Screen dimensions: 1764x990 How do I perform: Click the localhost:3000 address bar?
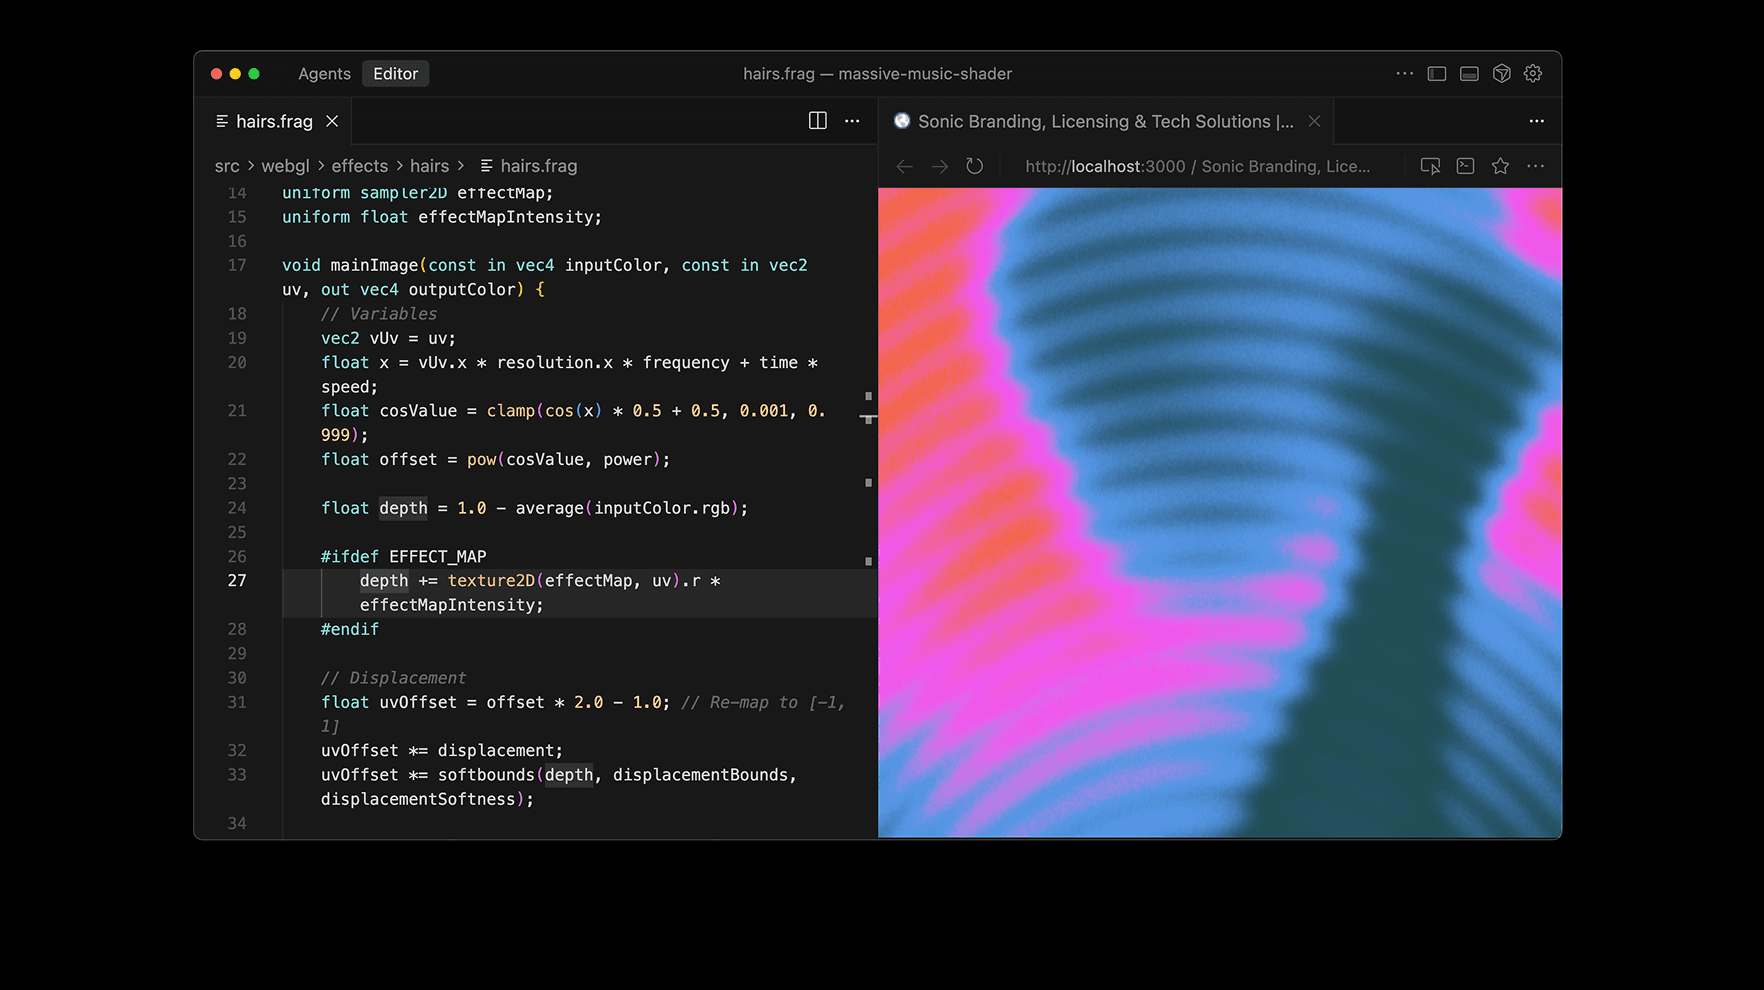pyautogui.click(x=1196, y=166)
